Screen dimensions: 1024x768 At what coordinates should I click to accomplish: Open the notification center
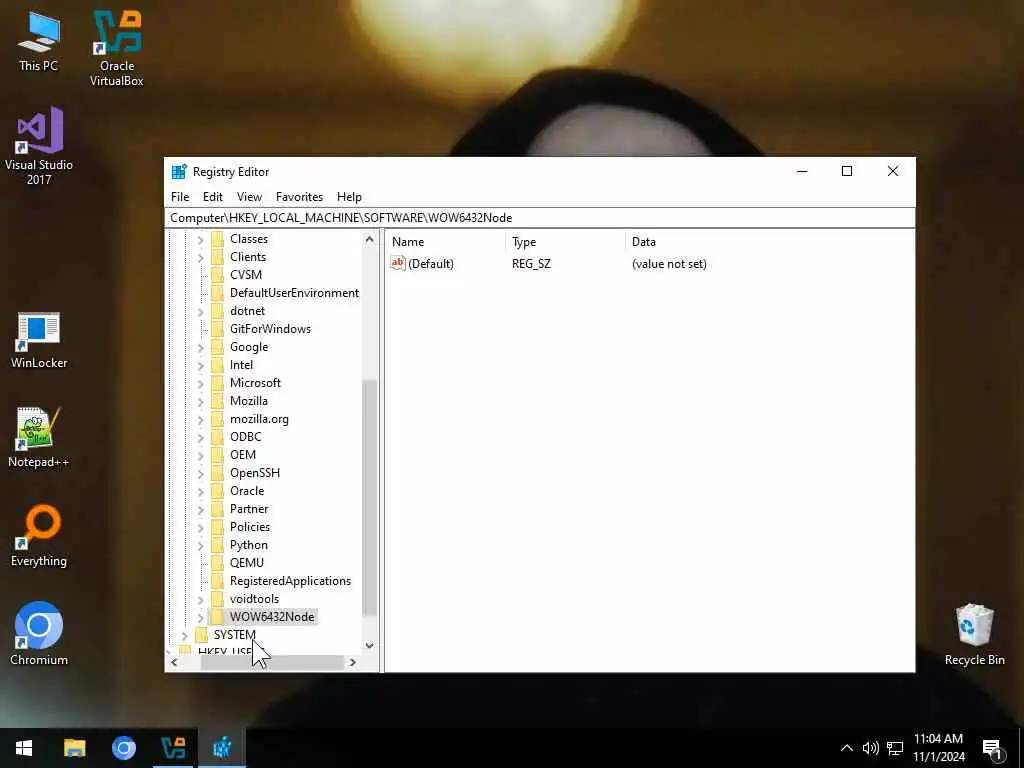(x=992, y=749)
